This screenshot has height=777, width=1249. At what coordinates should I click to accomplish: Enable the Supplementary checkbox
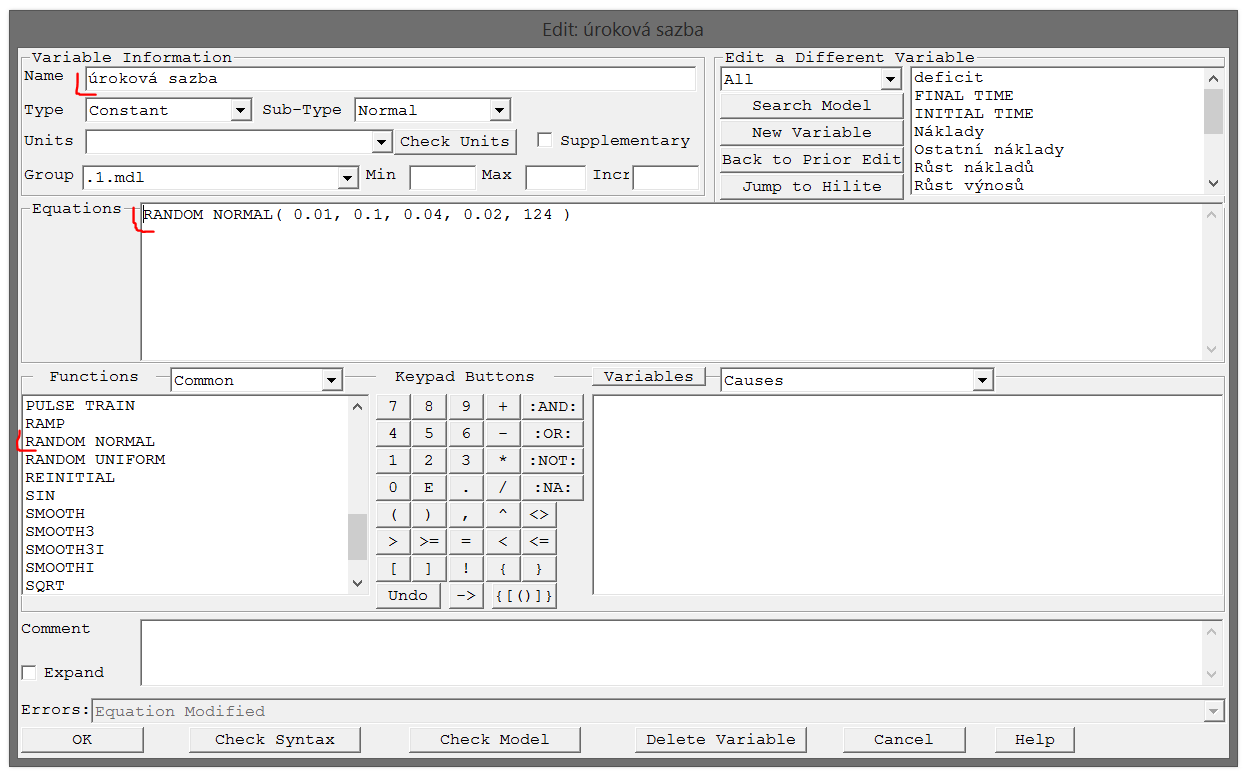(x=545, y=141)
